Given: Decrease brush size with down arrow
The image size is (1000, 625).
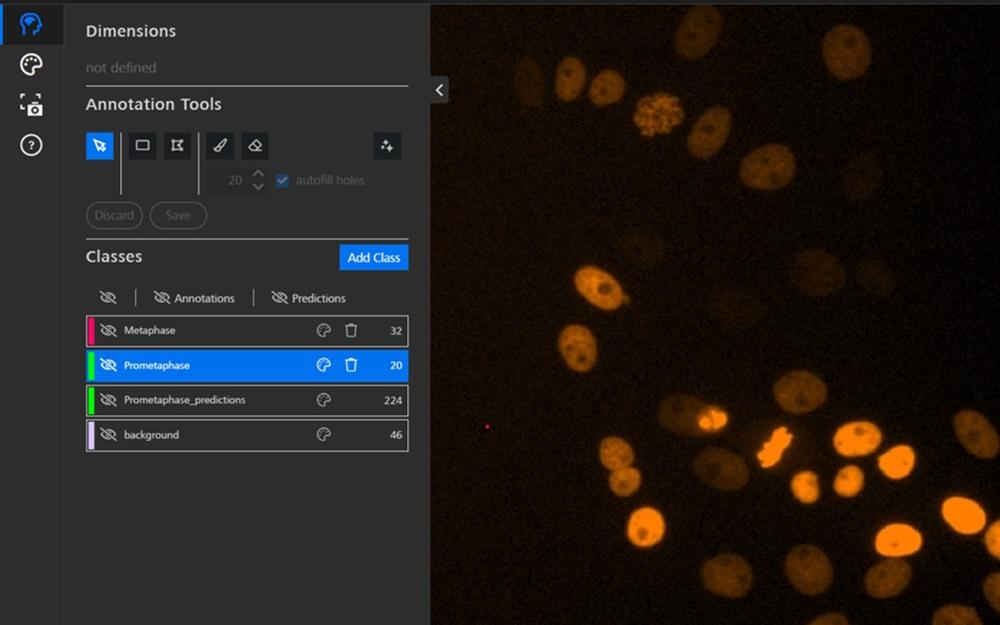Looking at the screenshot, I should point(258,187).
